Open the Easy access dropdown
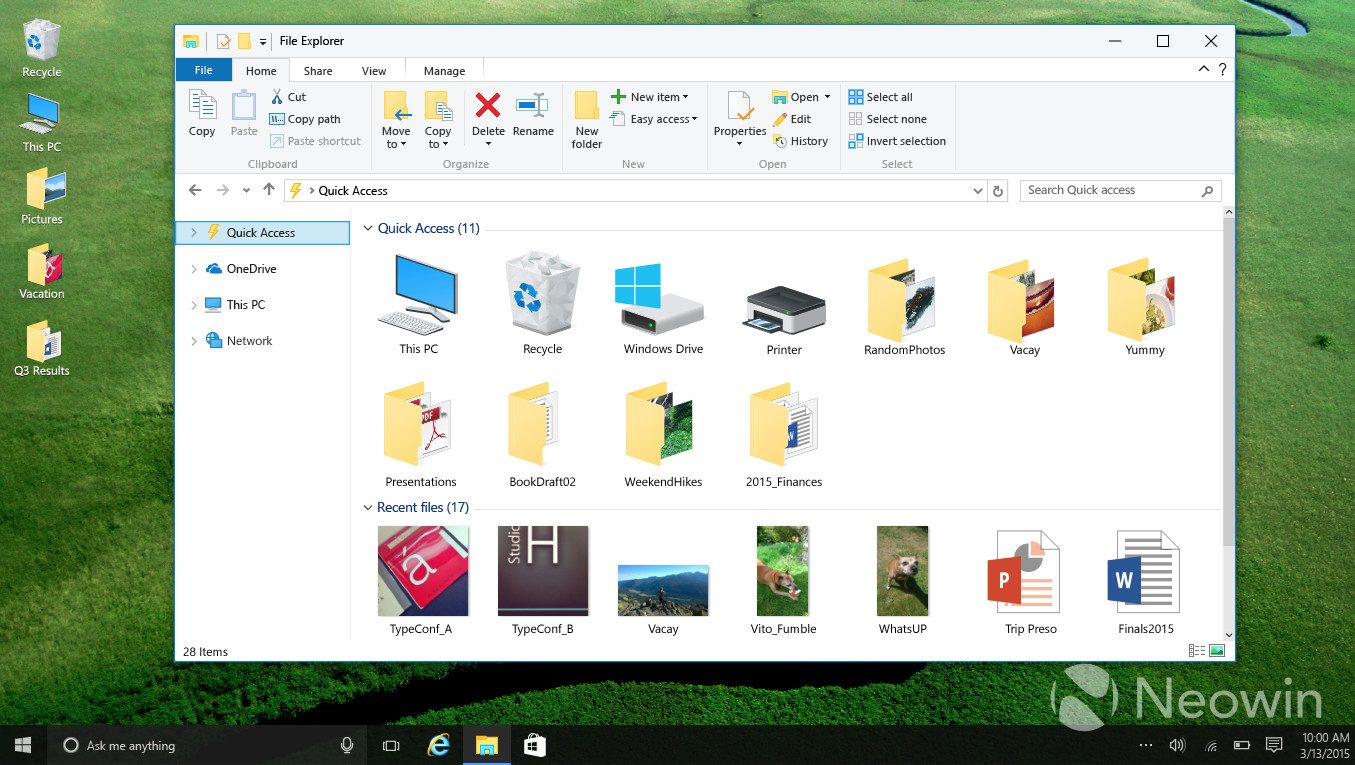Image resolution: width=1355 pixels, height=765 pixels. pos(659,119)
